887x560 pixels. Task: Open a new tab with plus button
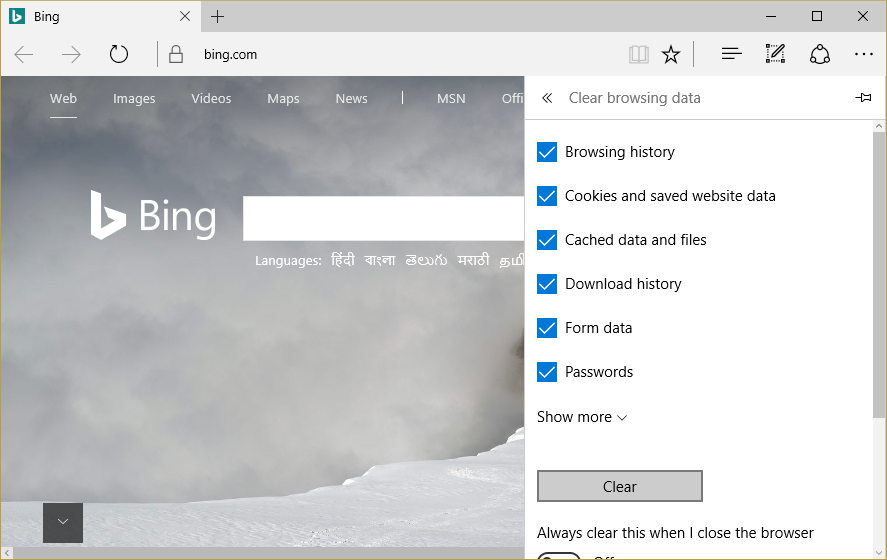pyautogui.click(x=218, y=16)
